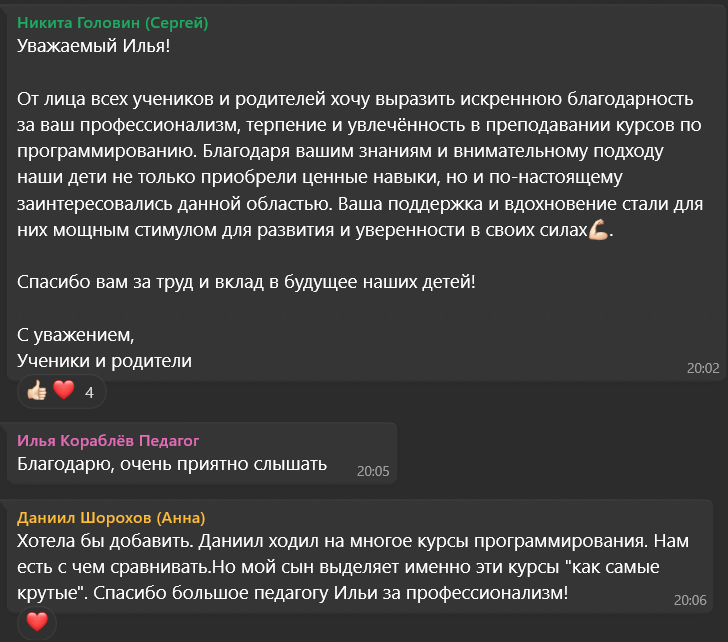Image resolution: width=728 pixels, height=642 pixels.
Task: Click the sentence Спасибо большое педагогу Ильи
Action: pyautogui.click(x=331, y=593)
